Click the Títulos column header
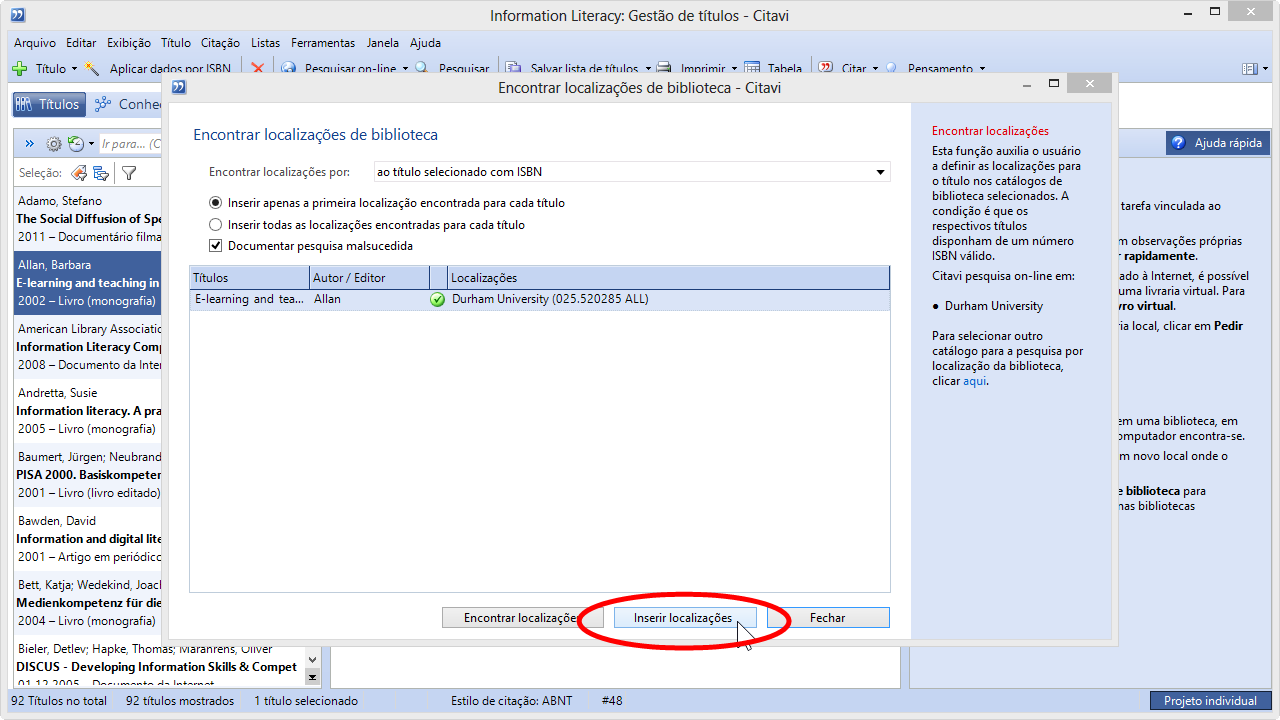 250,277
